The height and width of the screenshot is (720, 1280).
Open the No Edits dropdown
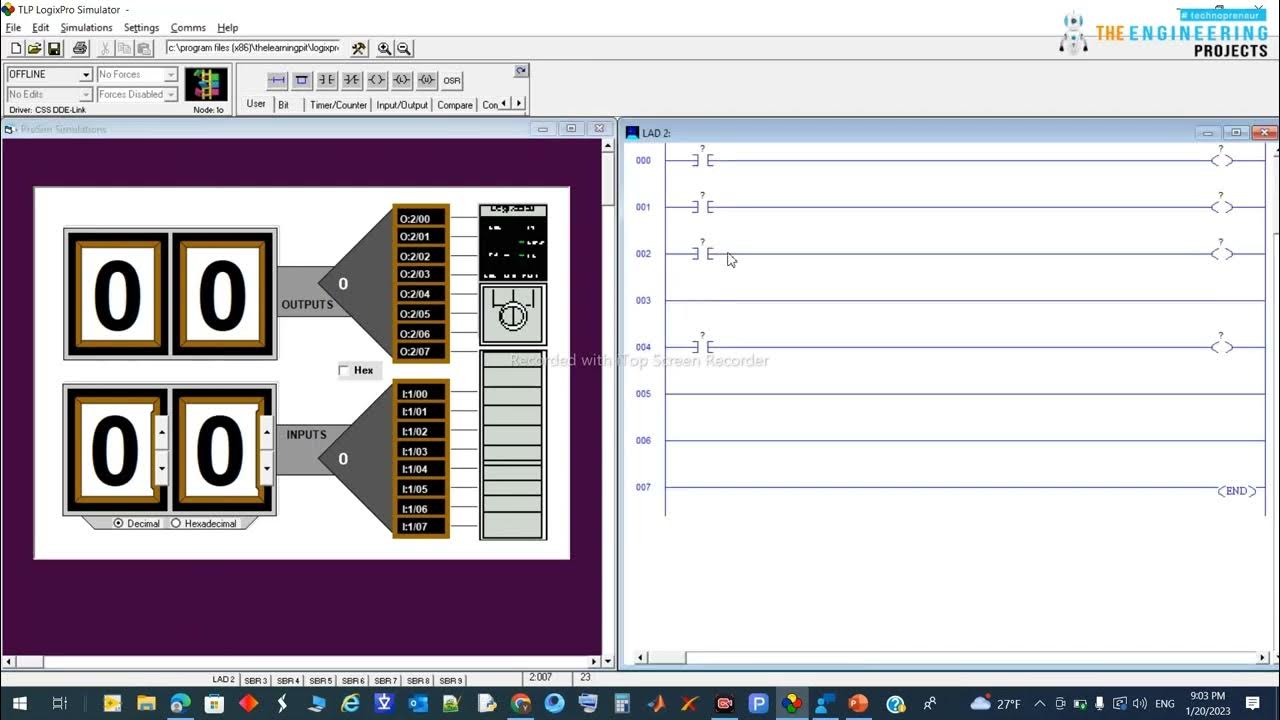click(x=85, y=95)
